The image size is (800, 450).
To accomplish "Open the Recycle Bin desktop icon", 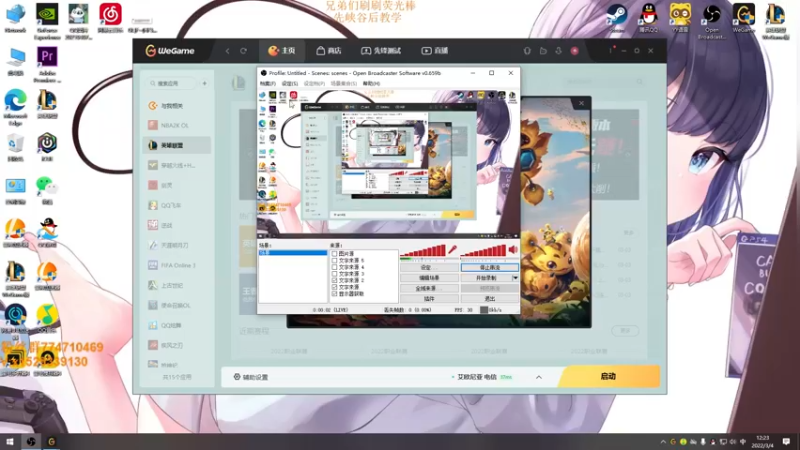I will tap(15, 148).
